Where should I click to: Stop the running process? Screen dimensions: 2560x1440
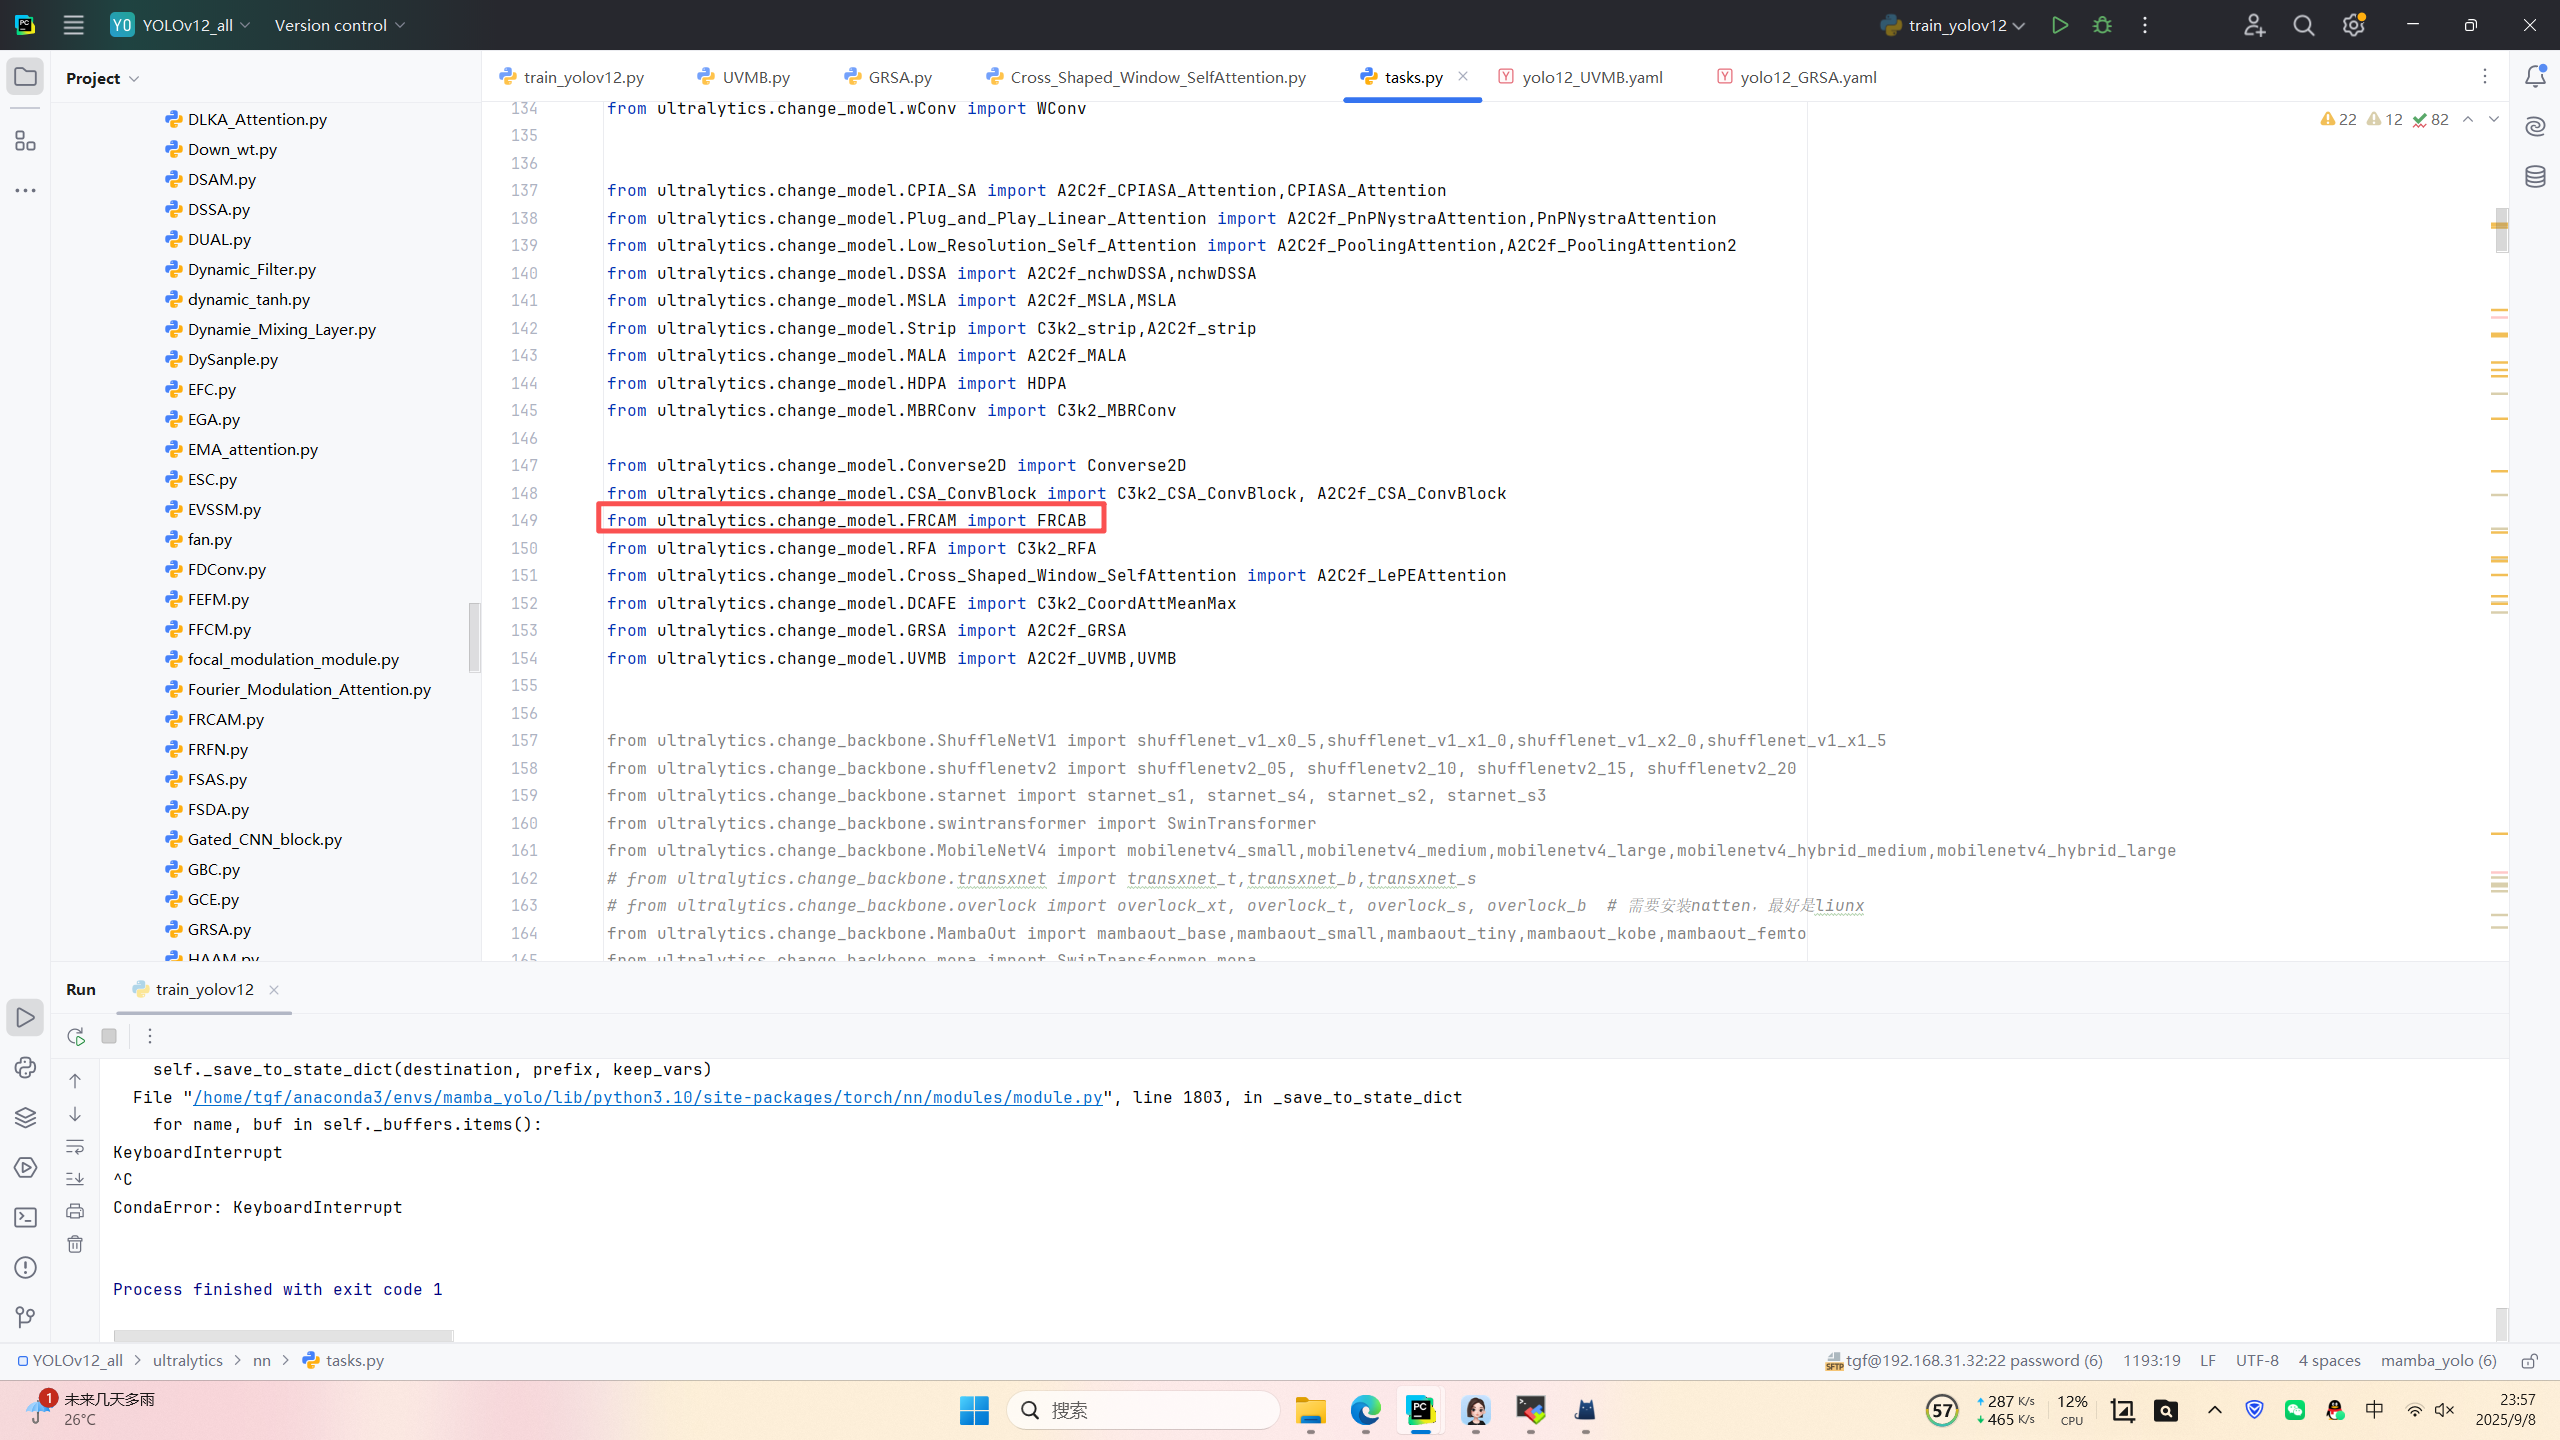coord(109,1036)
